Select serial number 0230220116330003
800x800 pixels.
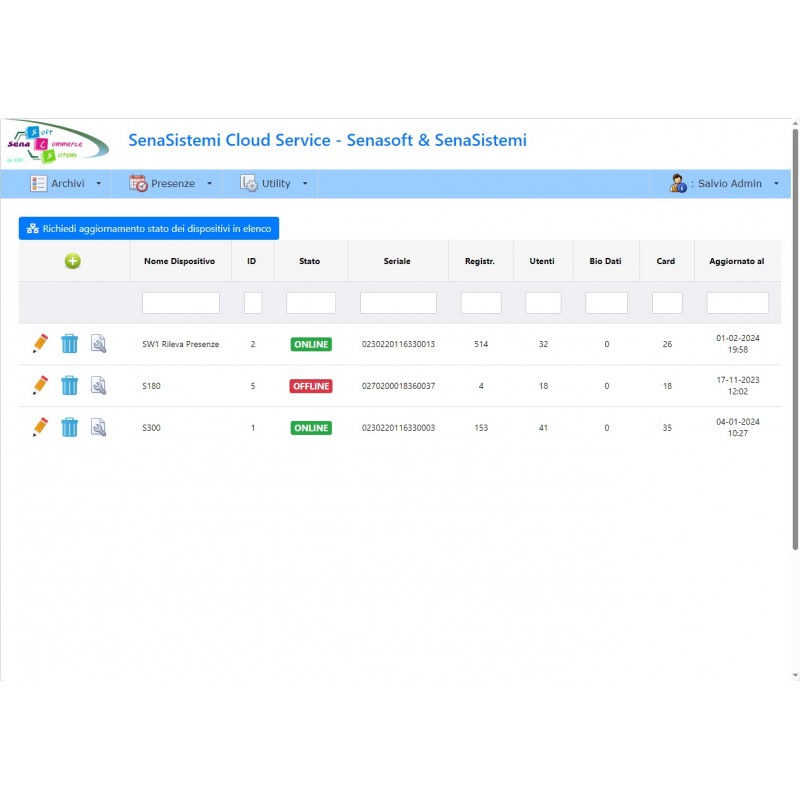(x=398, y=428)
